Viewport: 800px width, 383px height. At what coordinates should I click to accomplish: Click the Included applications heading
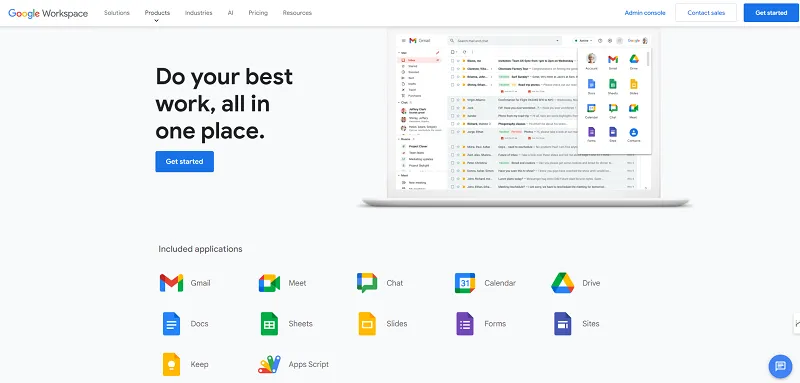[200, 249]
